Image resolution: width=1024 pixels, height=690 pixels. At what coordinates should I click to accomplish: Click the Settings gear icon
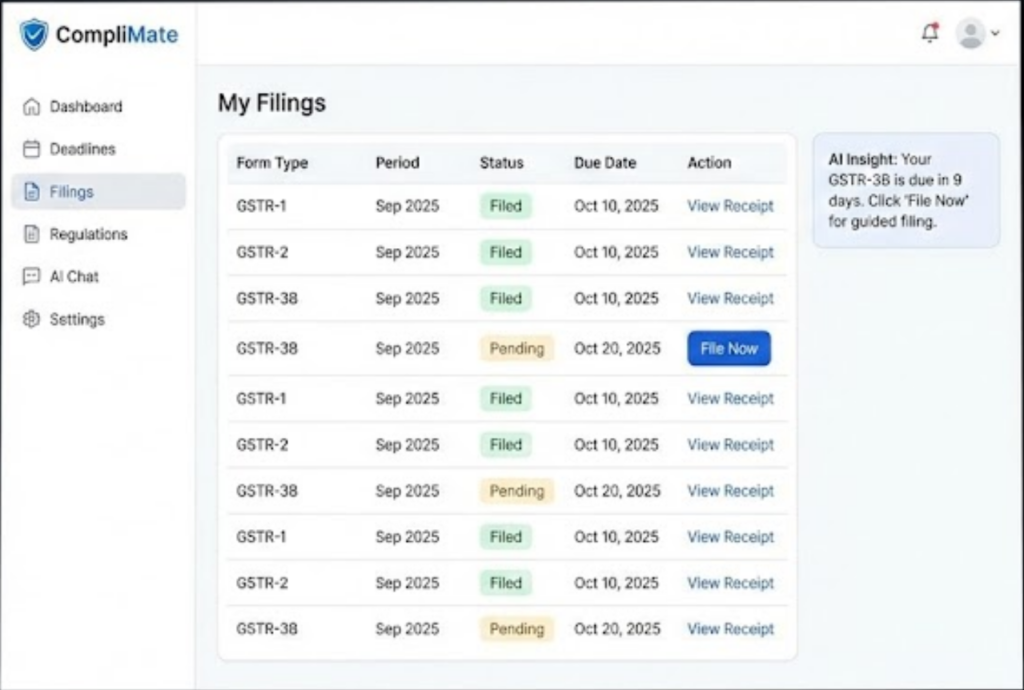tap(32, 320)
